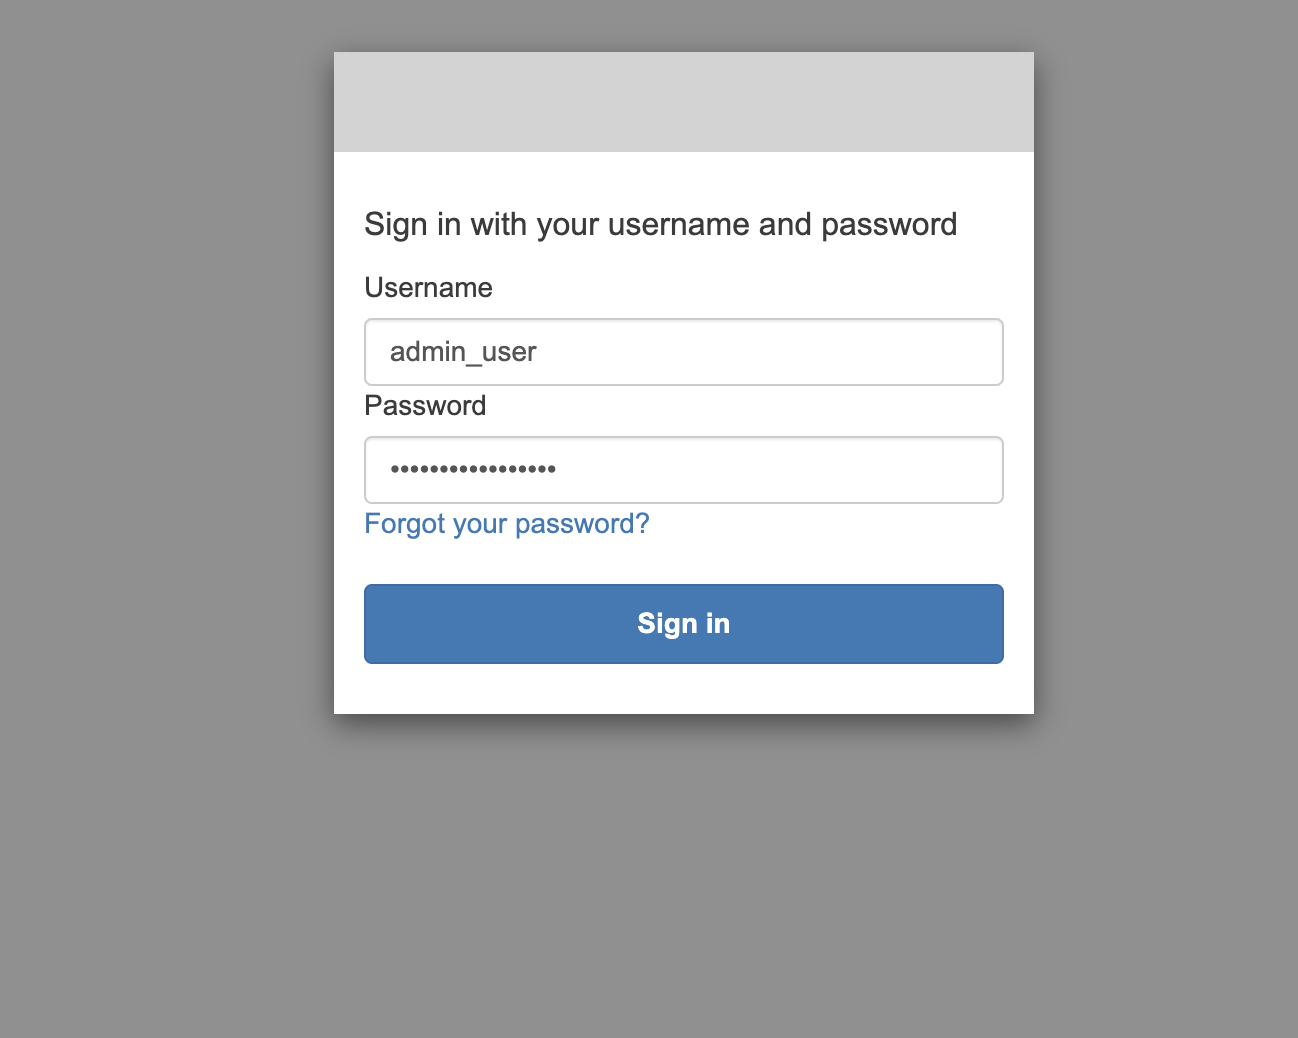1298x1038 pixels.
Task: Open the Forgot your password link
Action: (507, 524)
